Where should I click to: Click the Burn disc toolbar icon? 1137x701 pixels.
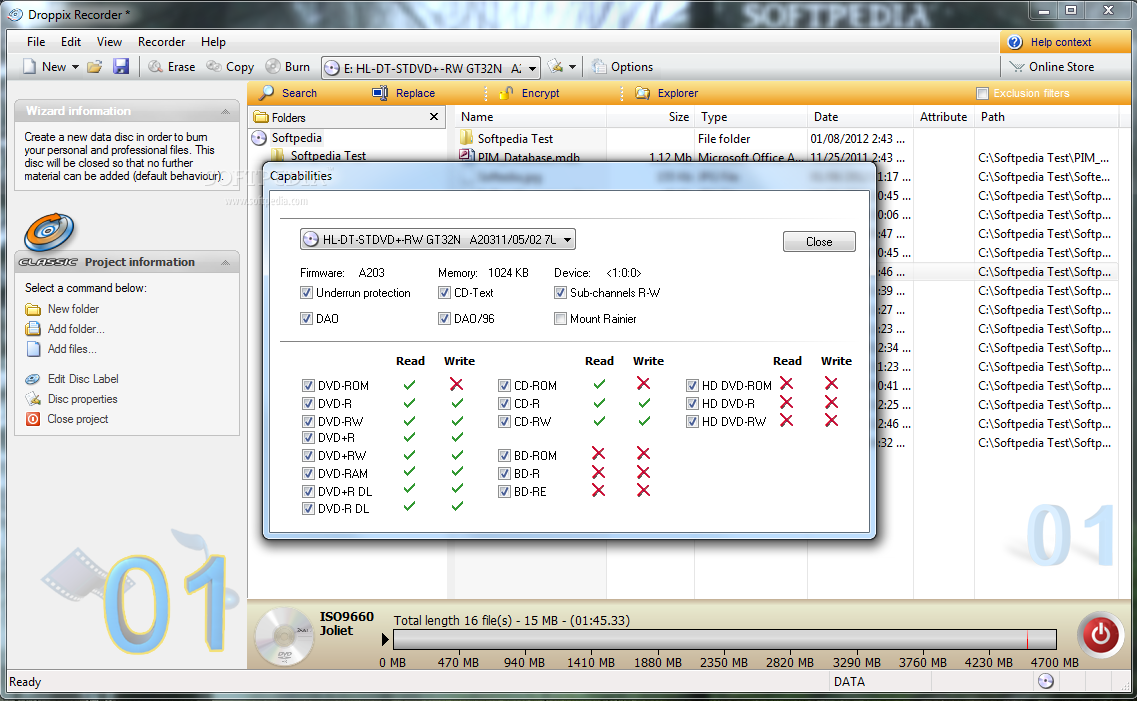tap(273, 67)
